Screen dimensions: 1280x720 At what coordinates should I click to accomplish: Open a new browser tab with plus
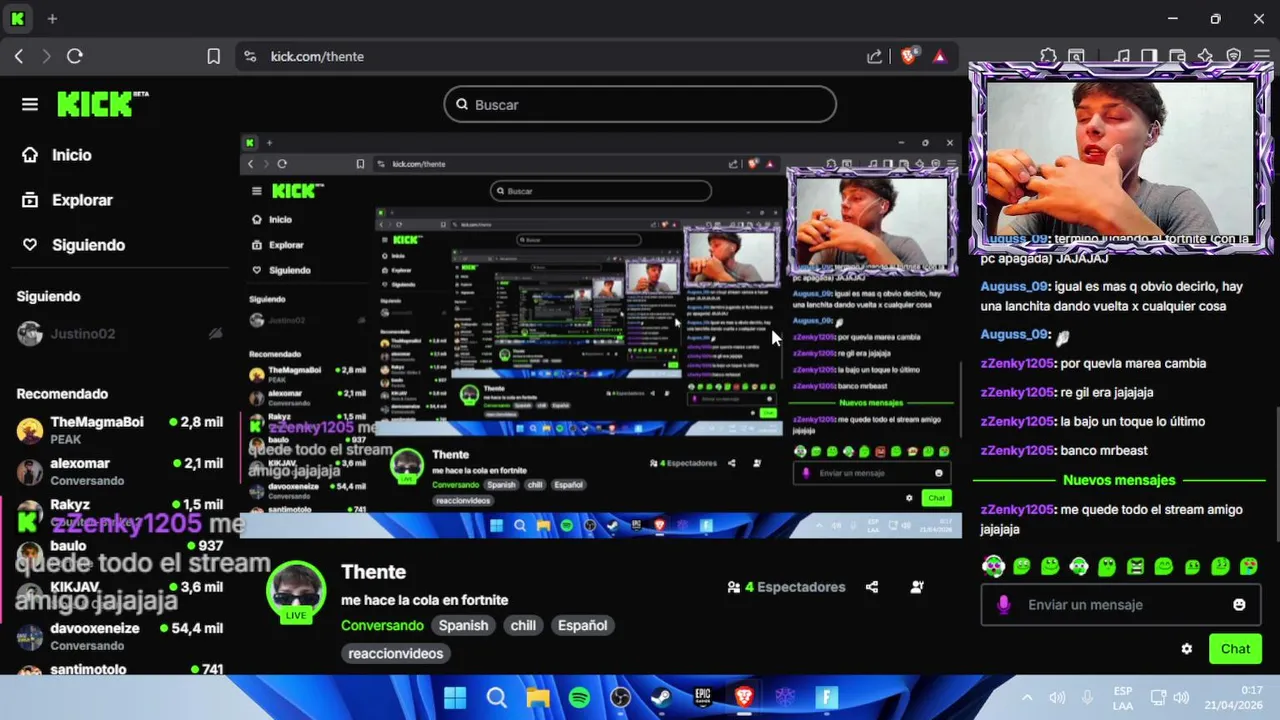click(x=52, y=19)
